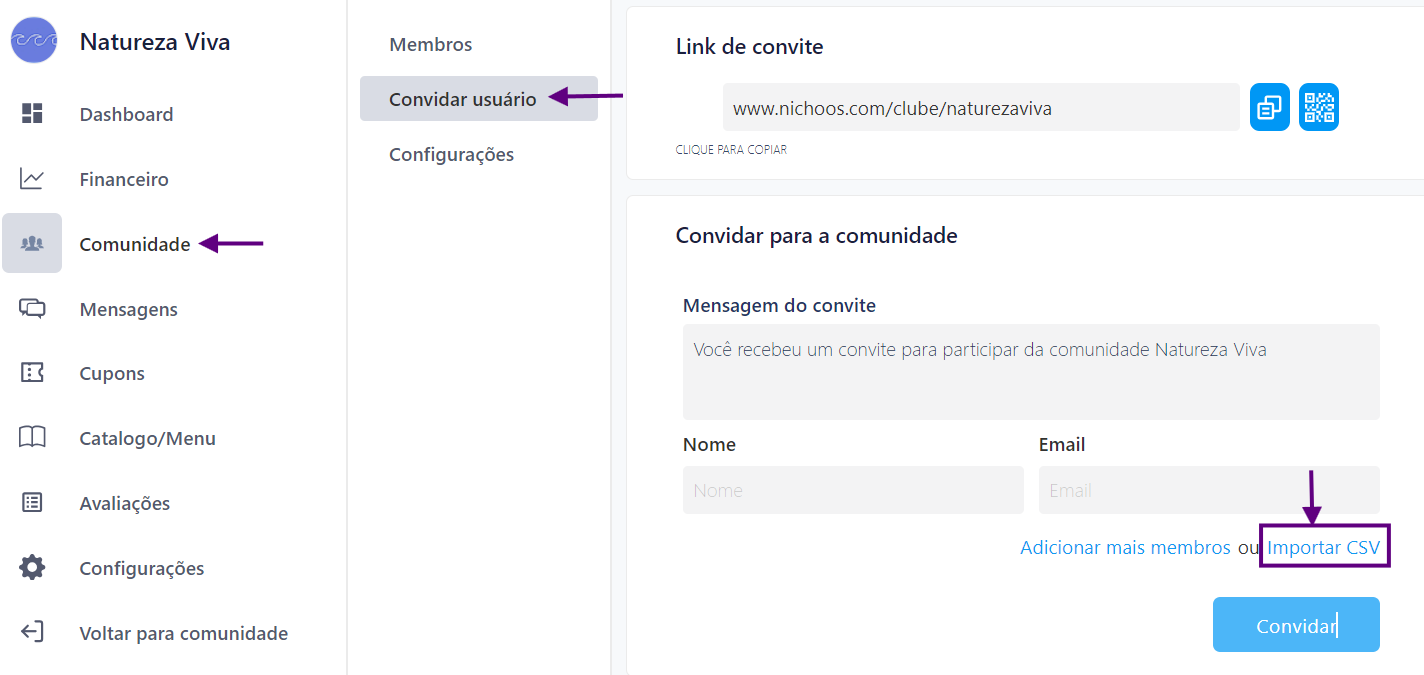This screenshot has width=1424, height=675.
Task: Click the Voltar para comunidade exit icon
Action: pos(32,632)
